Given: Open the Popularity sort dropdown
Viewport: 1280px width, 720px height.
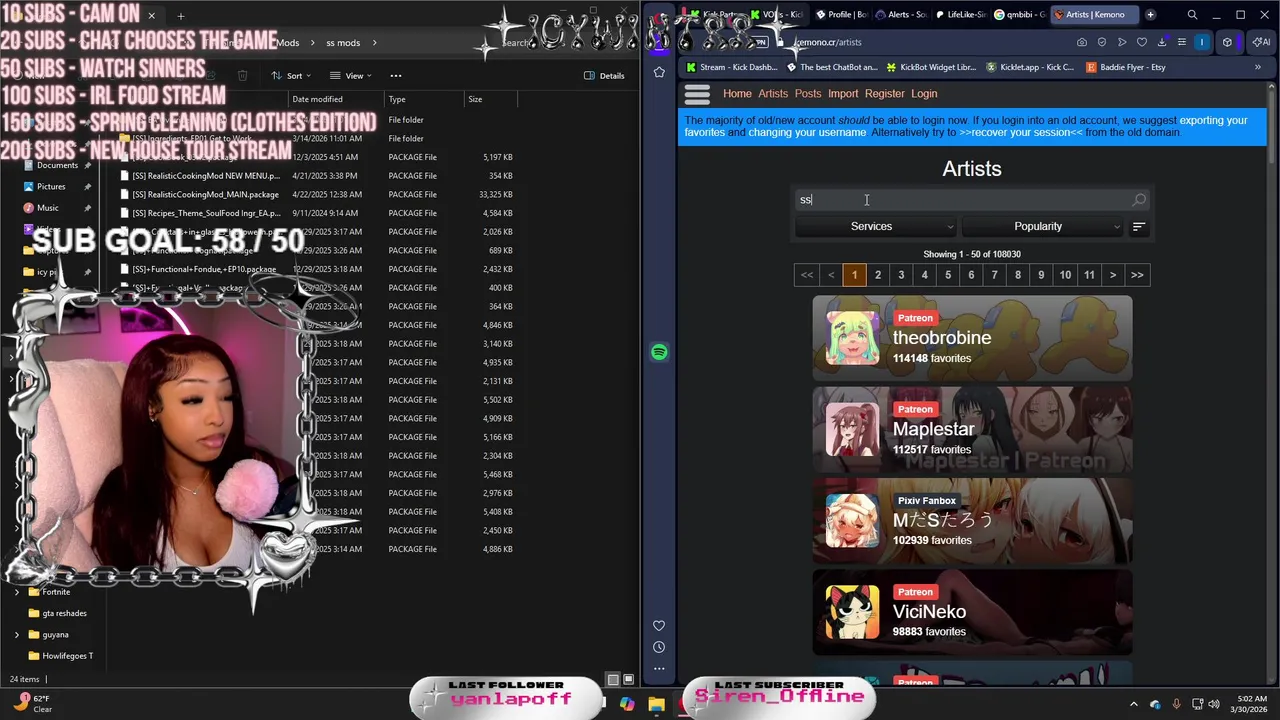Looking at the screenshot, I should 1042,227.
